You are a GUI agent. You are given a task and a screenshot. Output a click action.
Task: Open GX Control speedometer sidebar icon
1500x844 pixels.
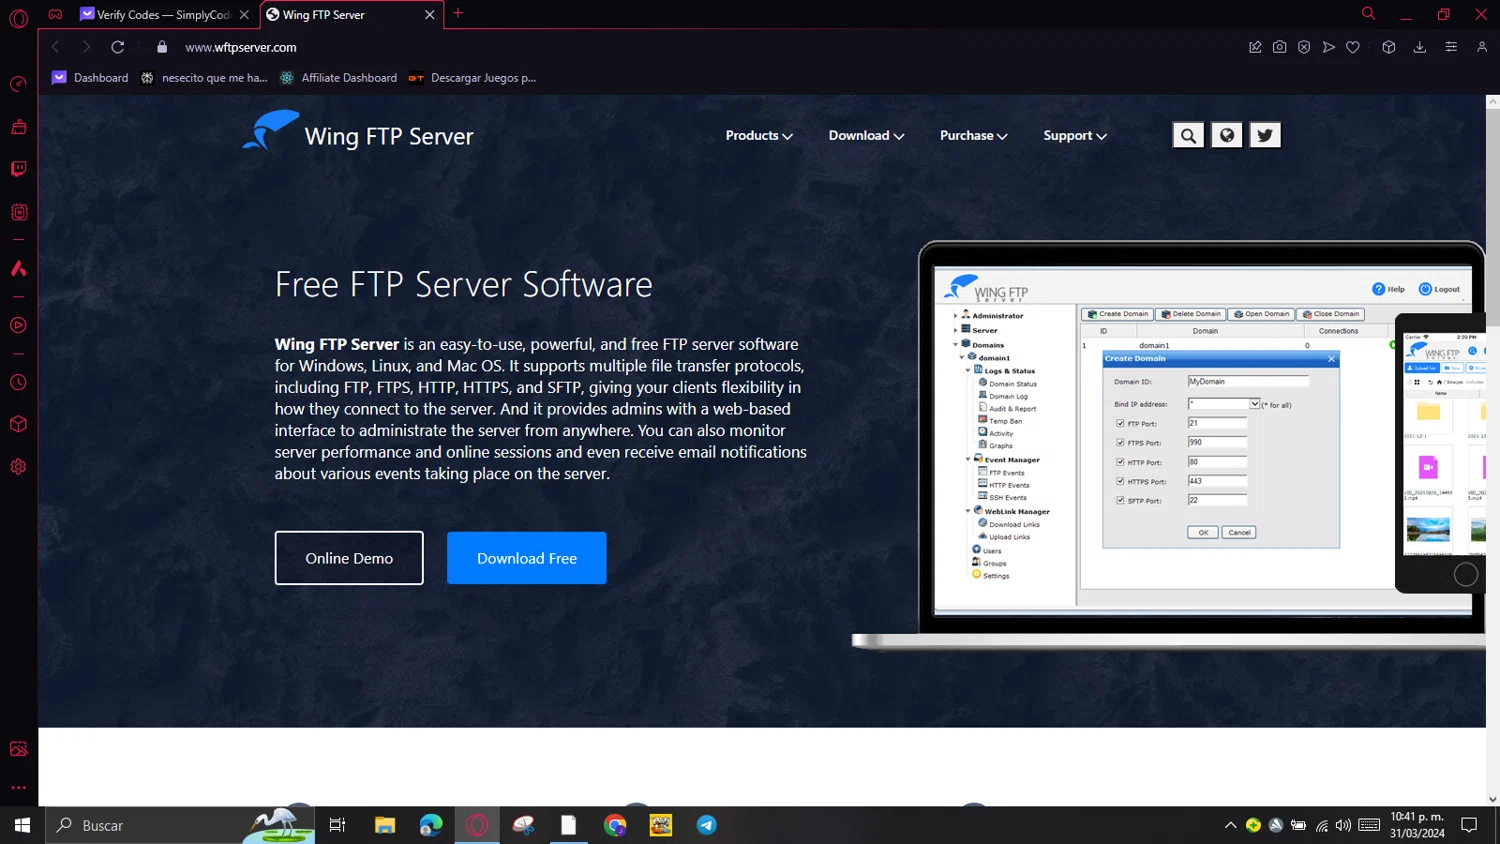coord(18,84)
